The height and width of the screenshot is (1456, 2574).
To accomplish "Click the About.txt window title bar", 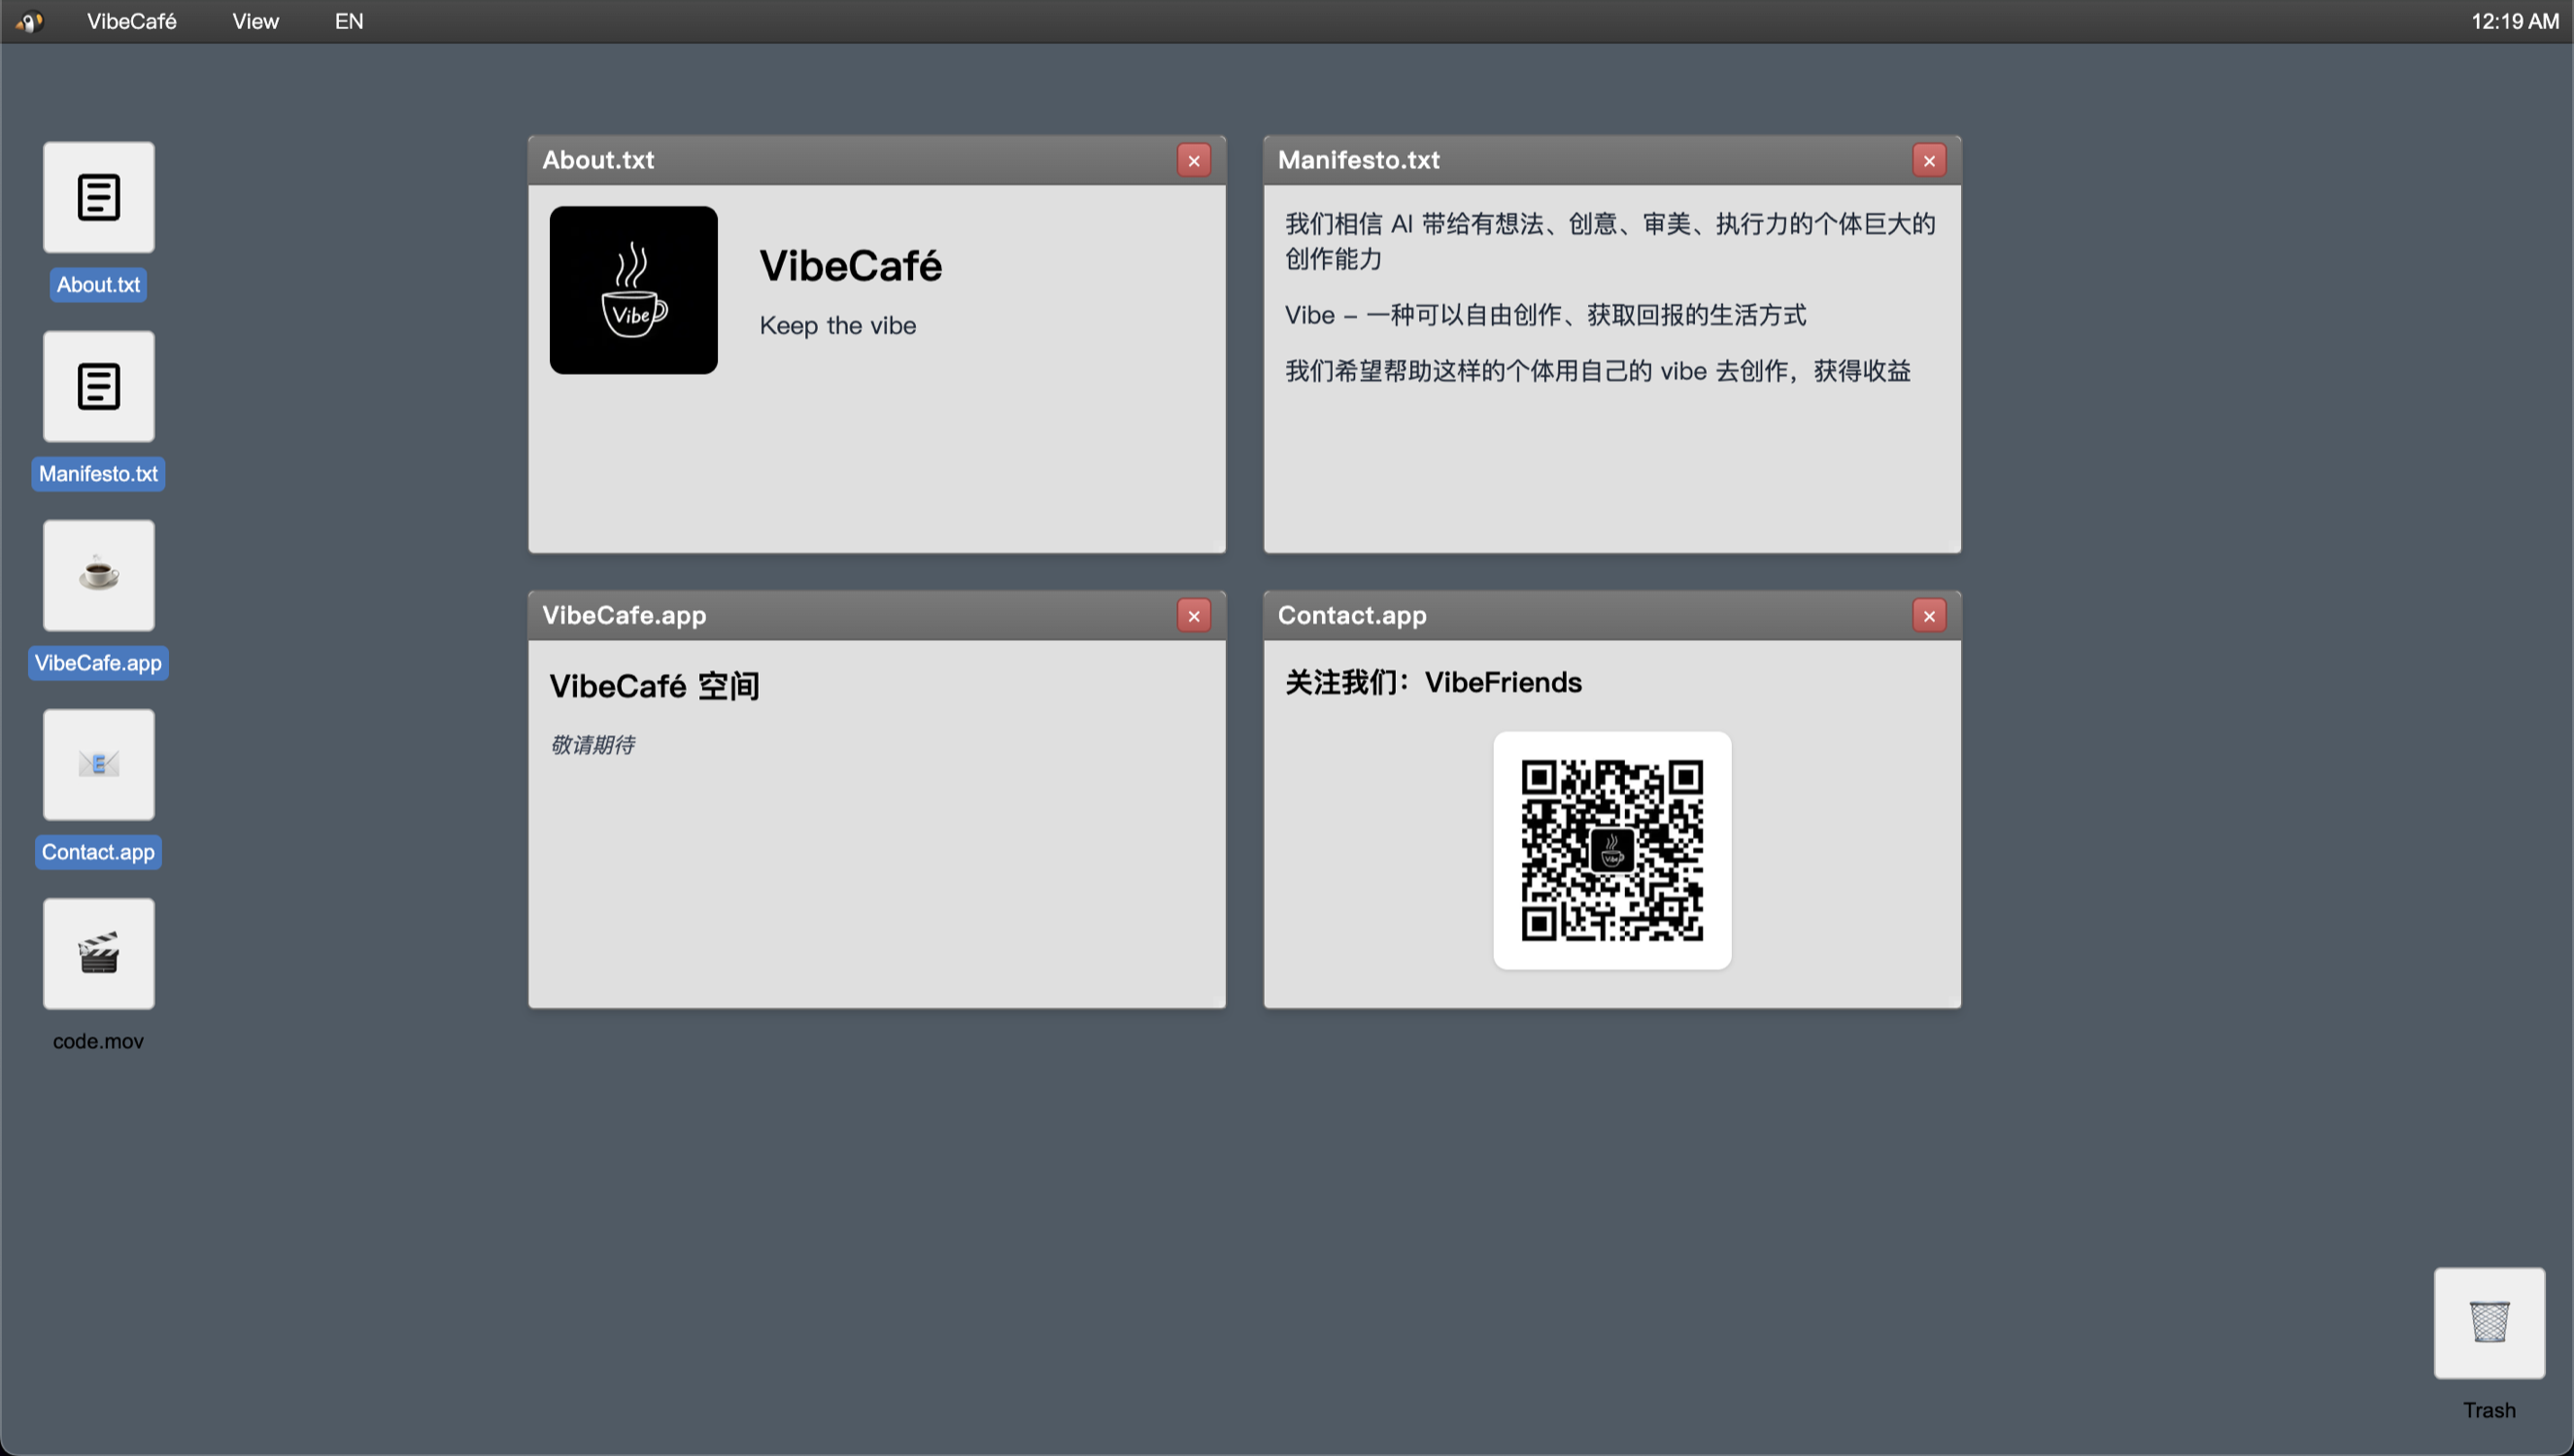I will point(876,160).
